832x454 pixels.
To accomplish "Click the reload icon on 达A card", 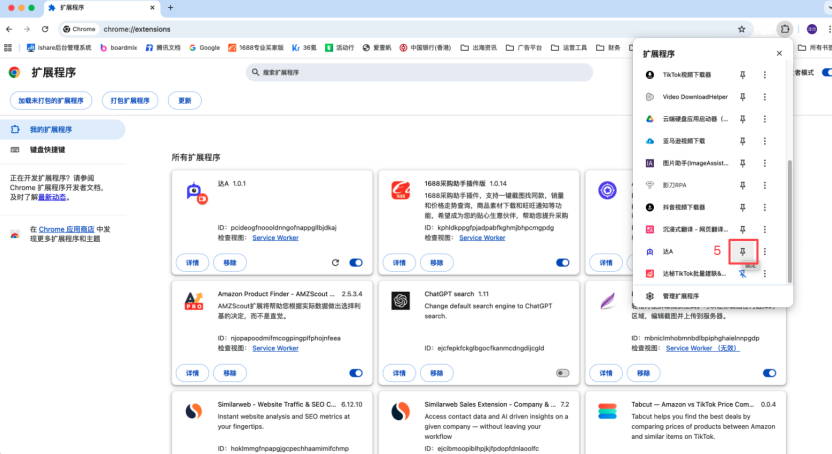I will 333,262.
